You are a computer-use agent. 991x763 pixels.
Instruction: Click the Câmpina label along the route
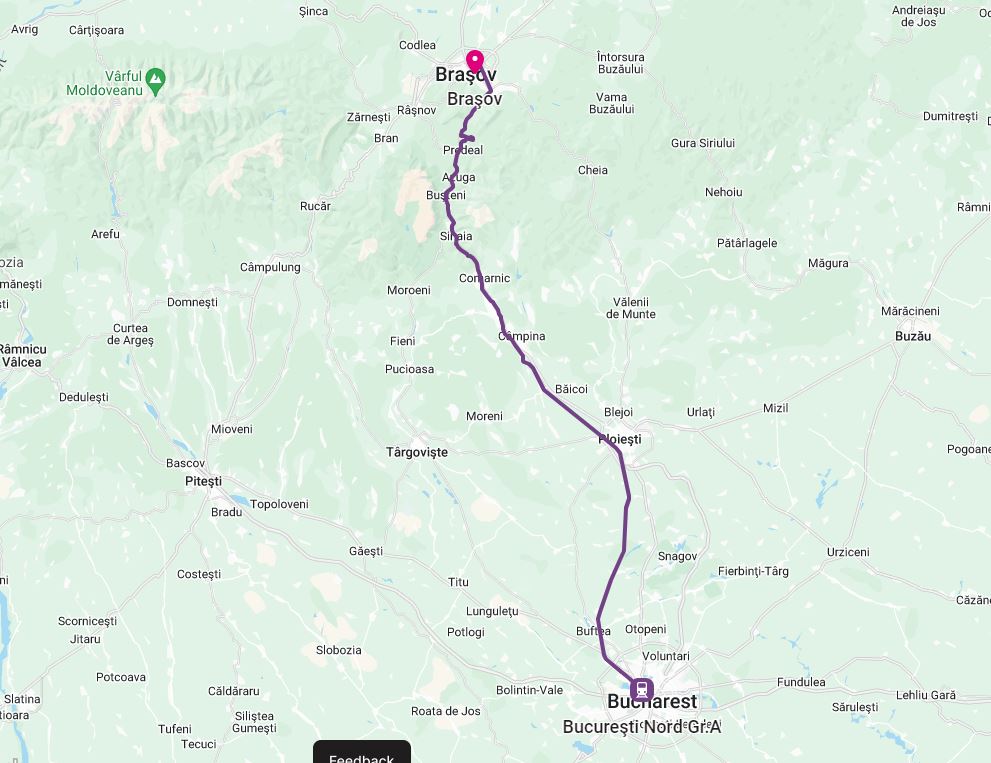[x=521, y=336]
